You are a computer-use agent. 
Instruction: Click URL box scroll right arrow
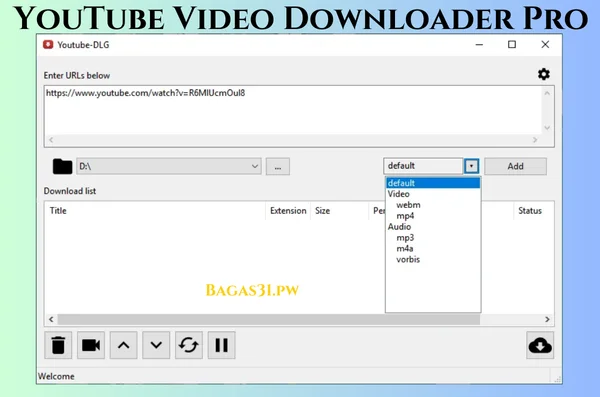[535, 140]
